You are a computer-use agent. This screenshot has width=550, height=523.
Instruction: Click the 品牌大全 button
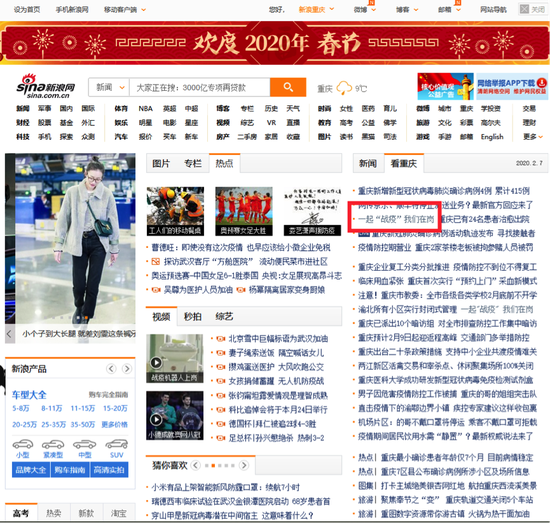pyautogui.click(x=31, y=470)
